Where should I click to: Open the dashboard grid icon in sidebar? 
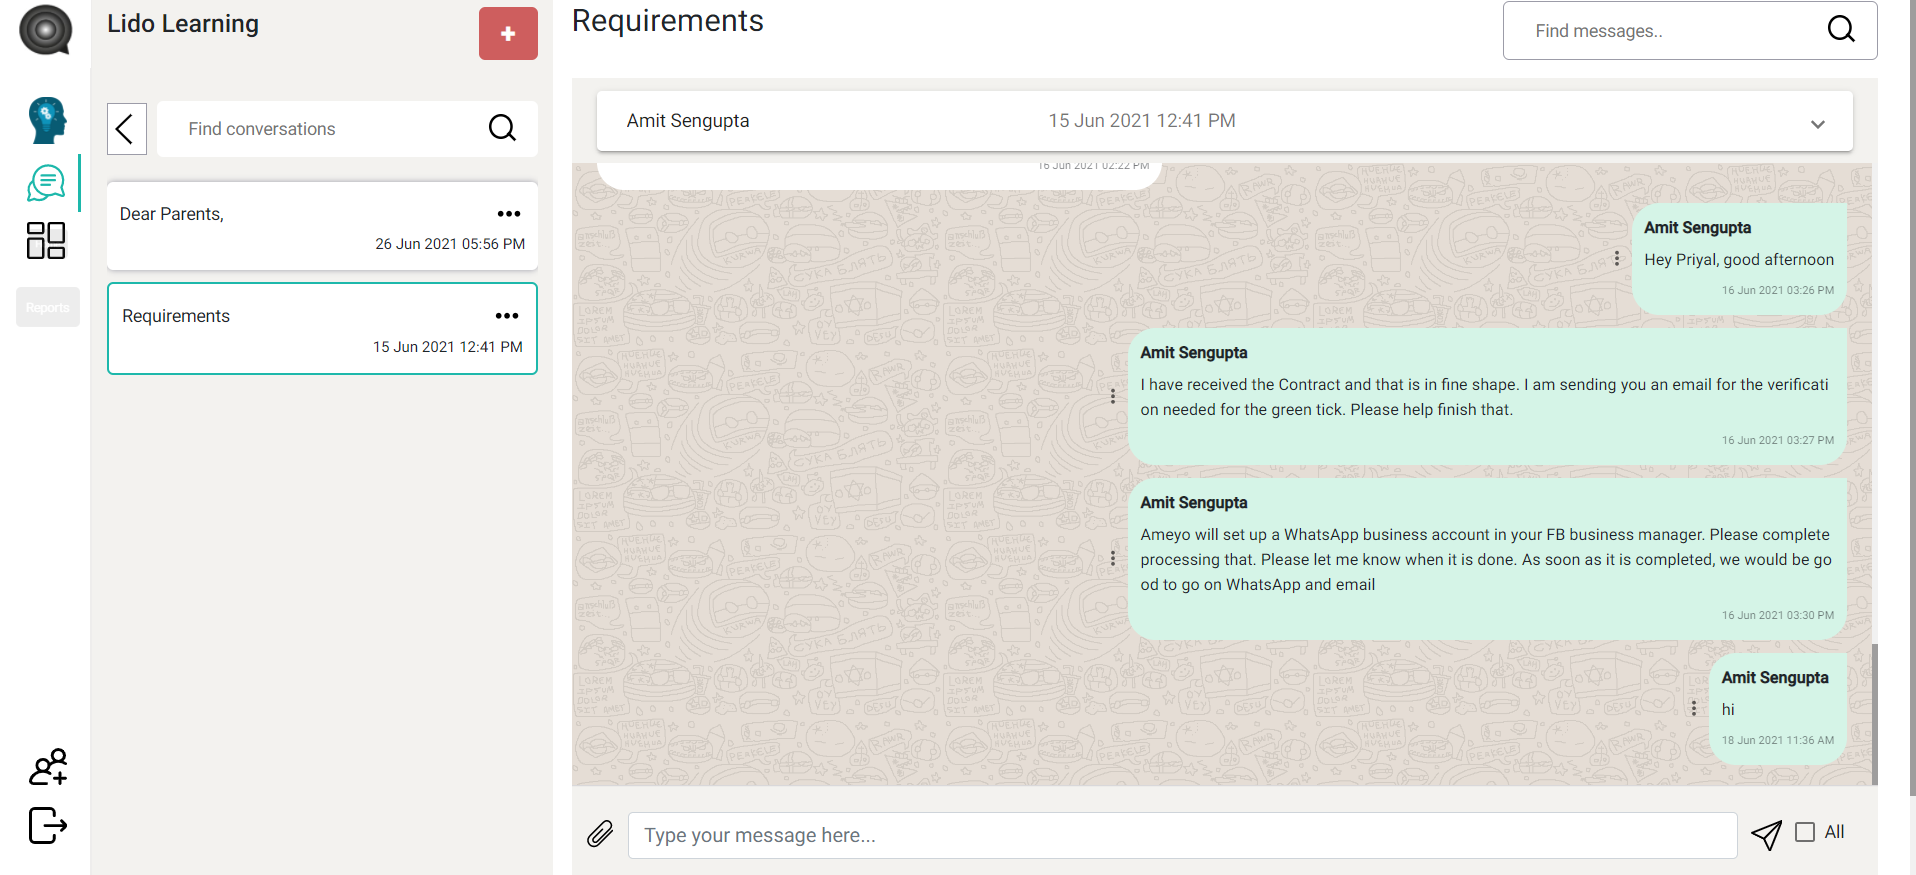pos(46,241)
